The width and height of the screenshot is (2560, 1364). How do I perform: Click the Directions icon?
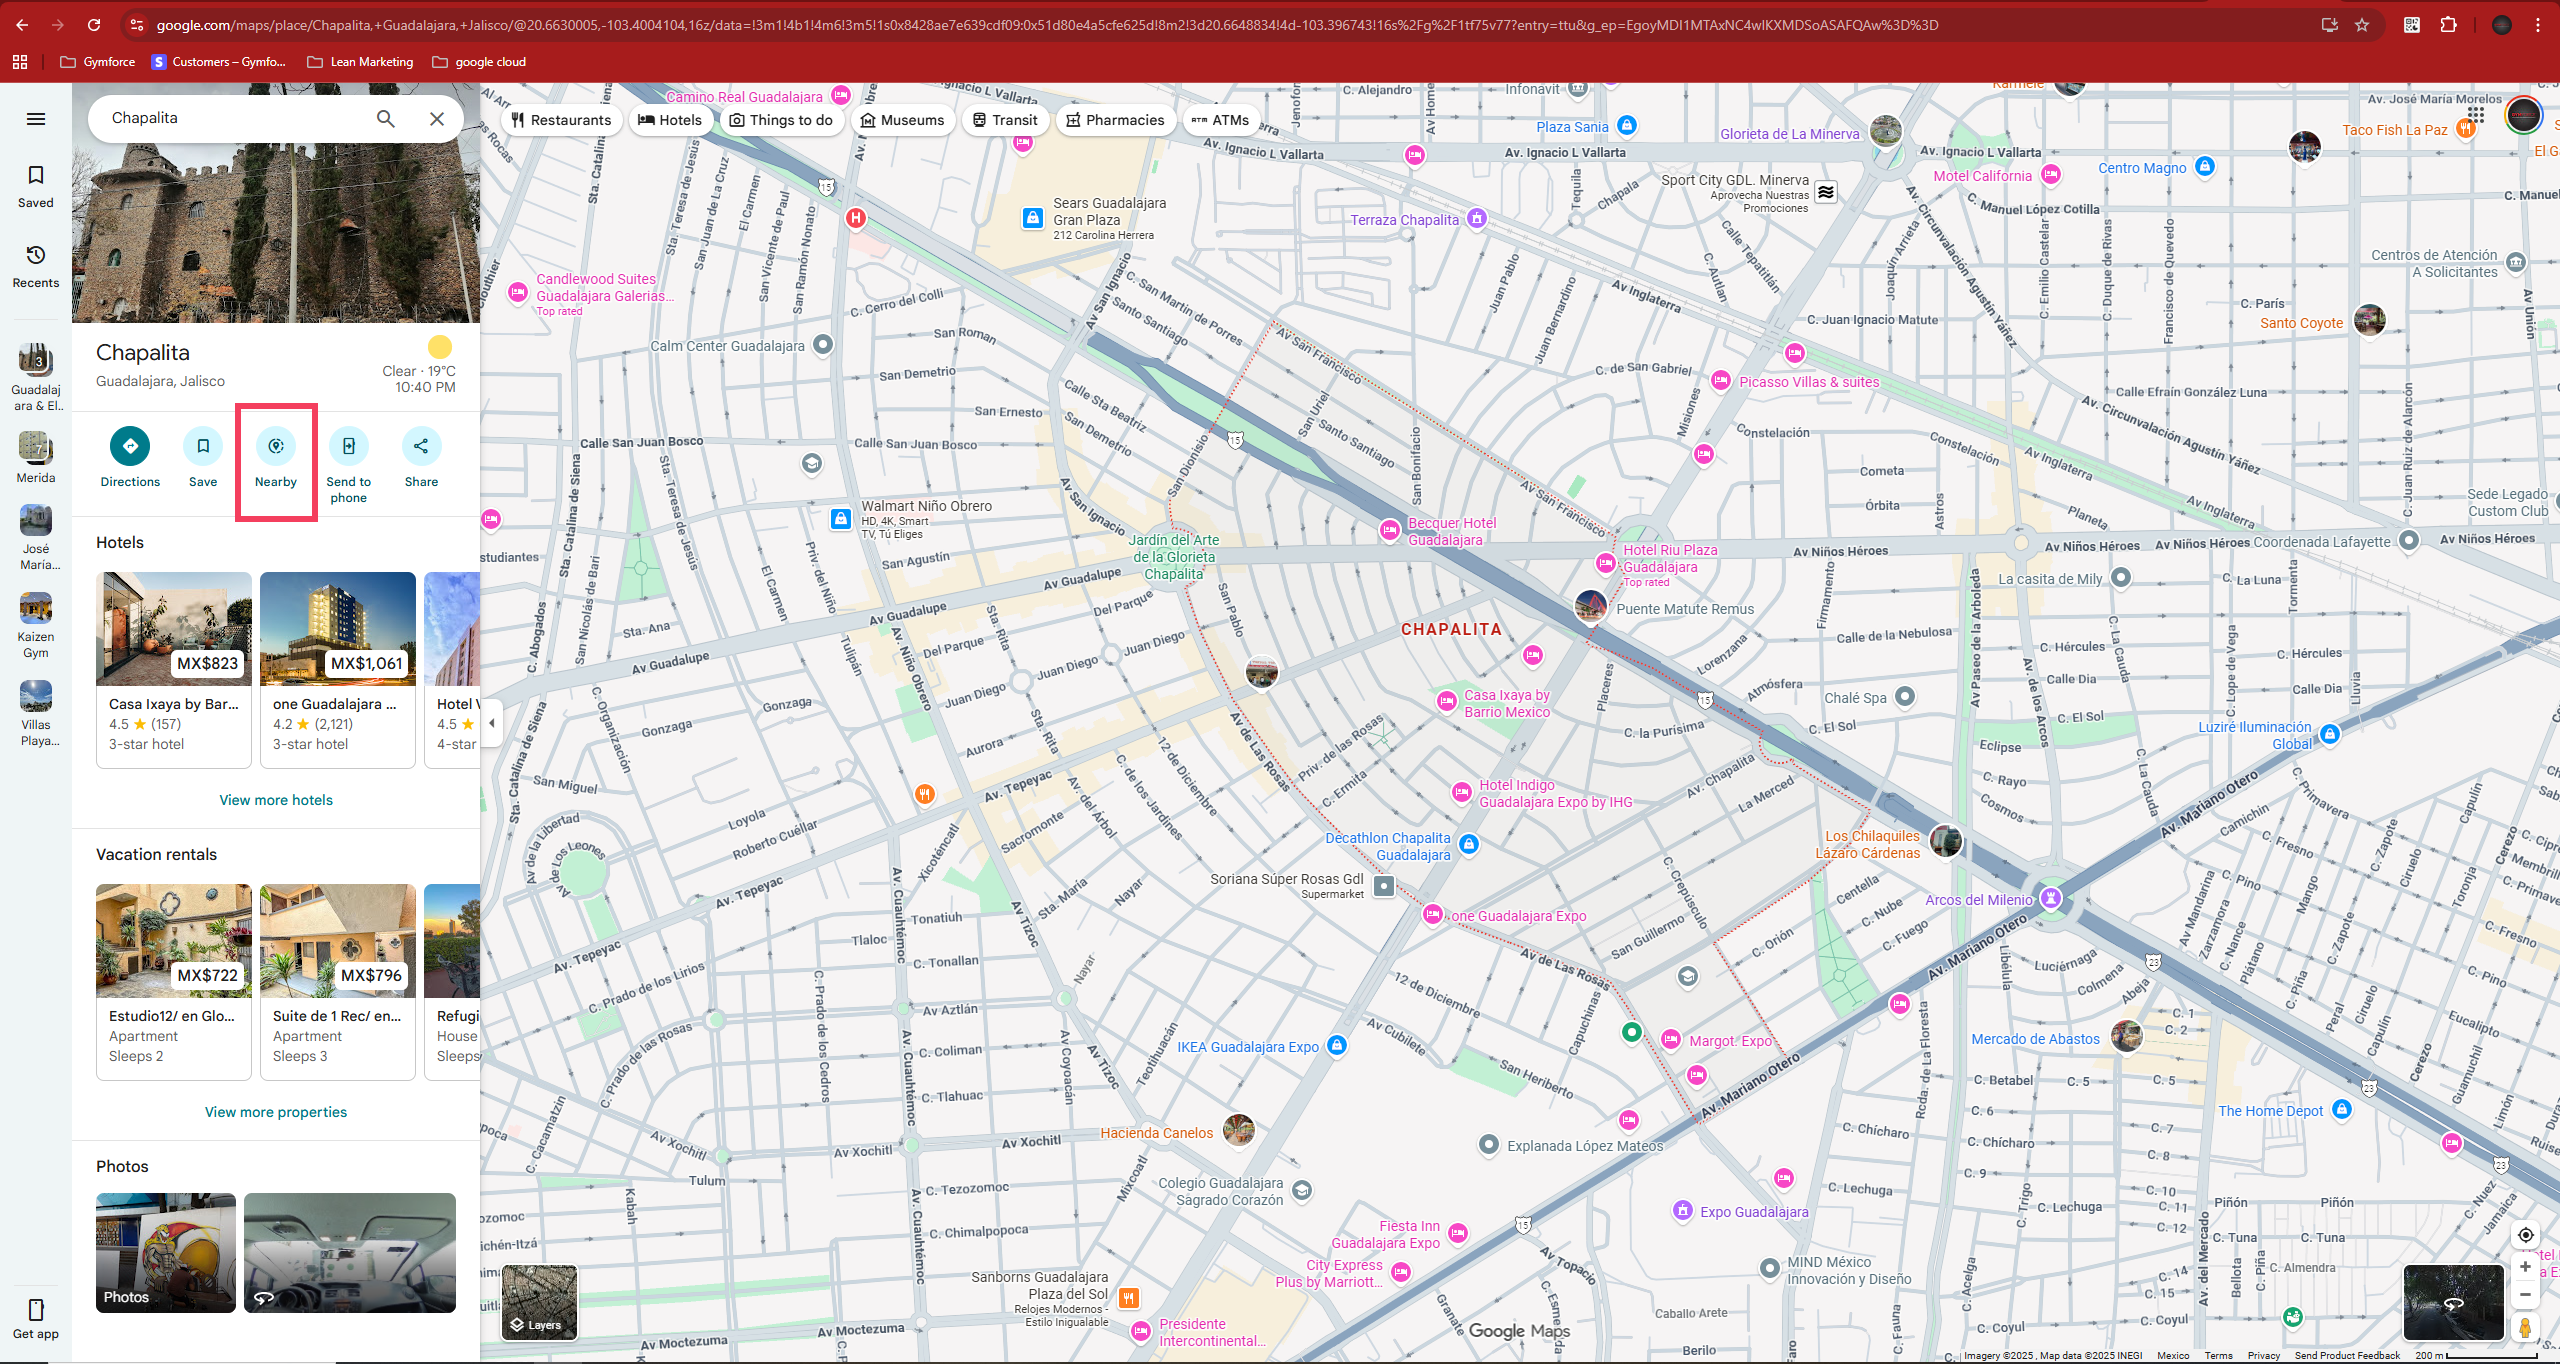coord(130,446)
